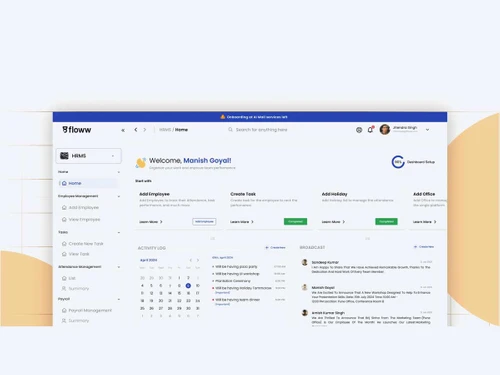Click the floww logo

pos(77,130)
